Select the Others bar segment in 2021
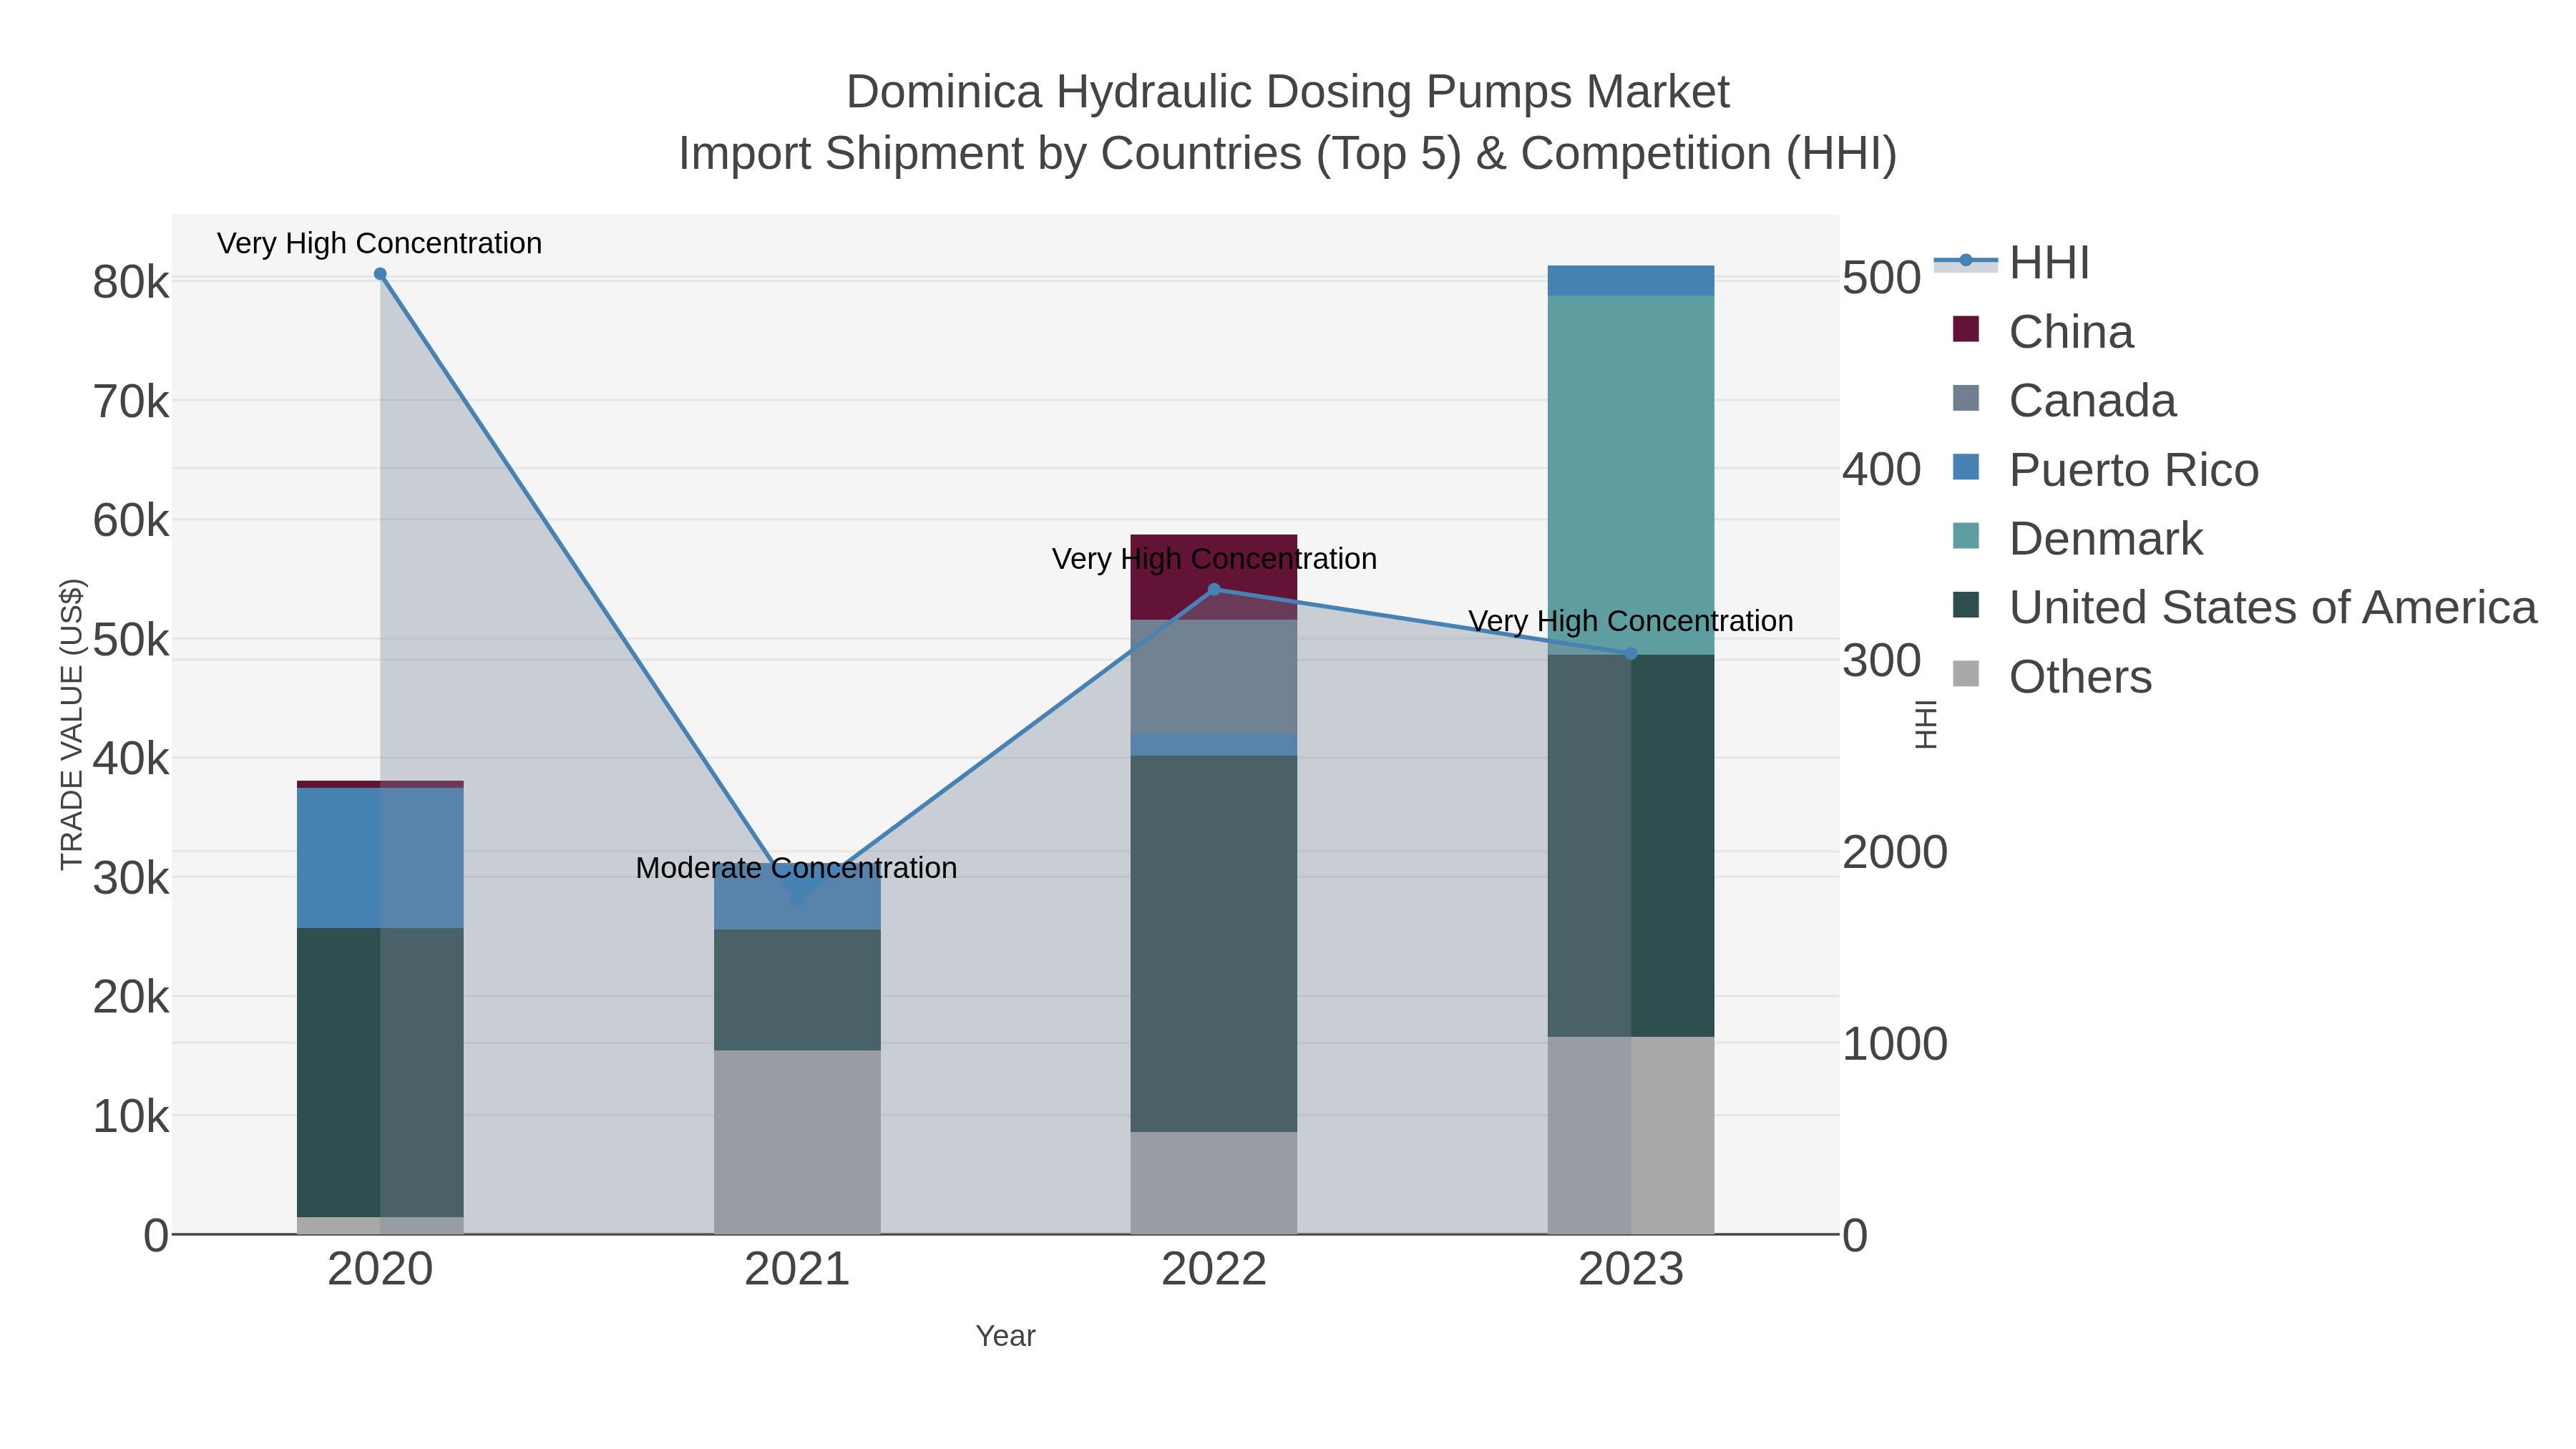Viewport: 2576px width, 1449px height. tap(797, 1142)
